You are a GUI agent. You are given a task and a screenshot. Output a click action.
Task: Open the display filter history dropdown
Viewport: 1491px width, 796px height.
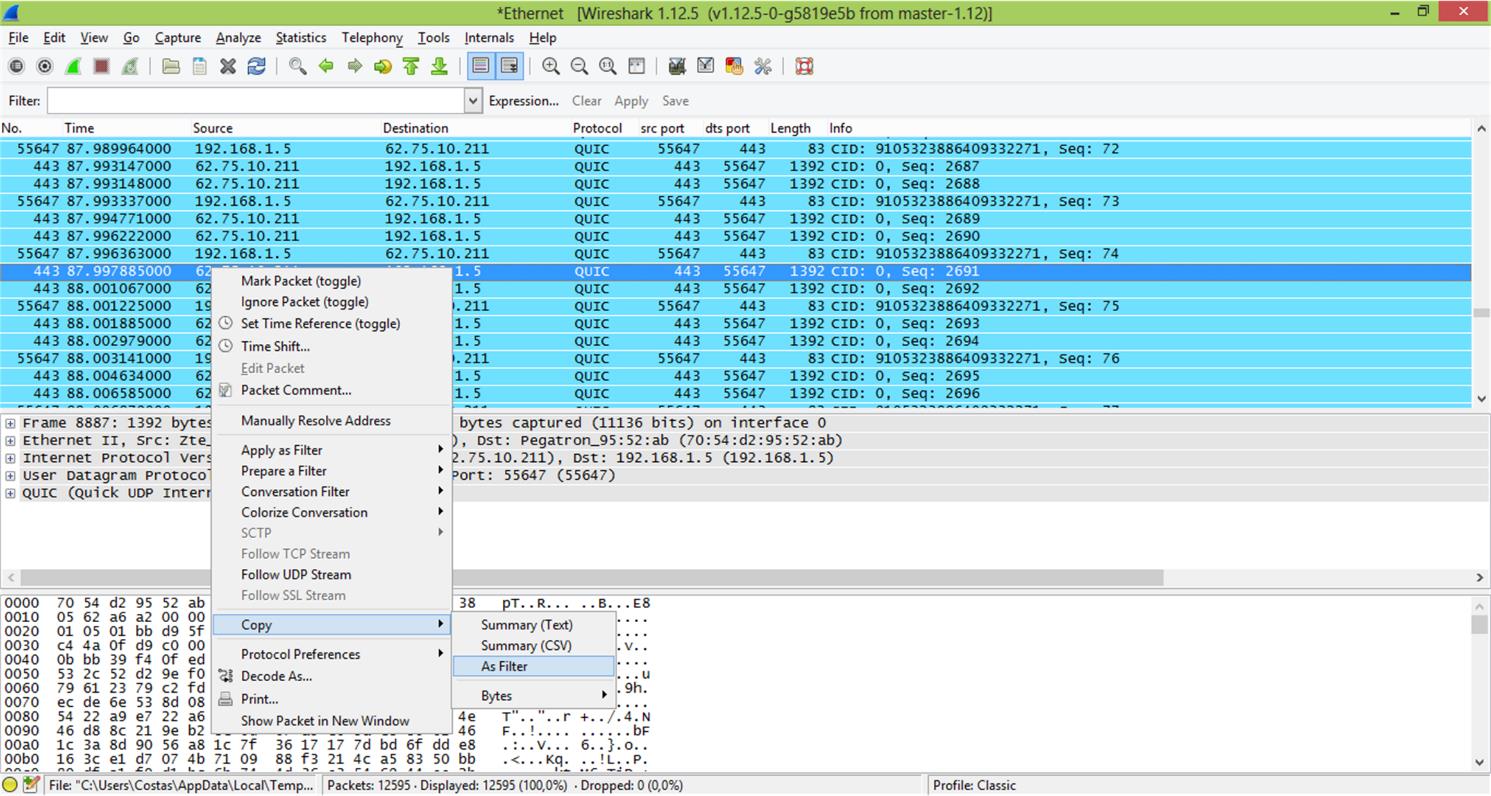[472, 100]
